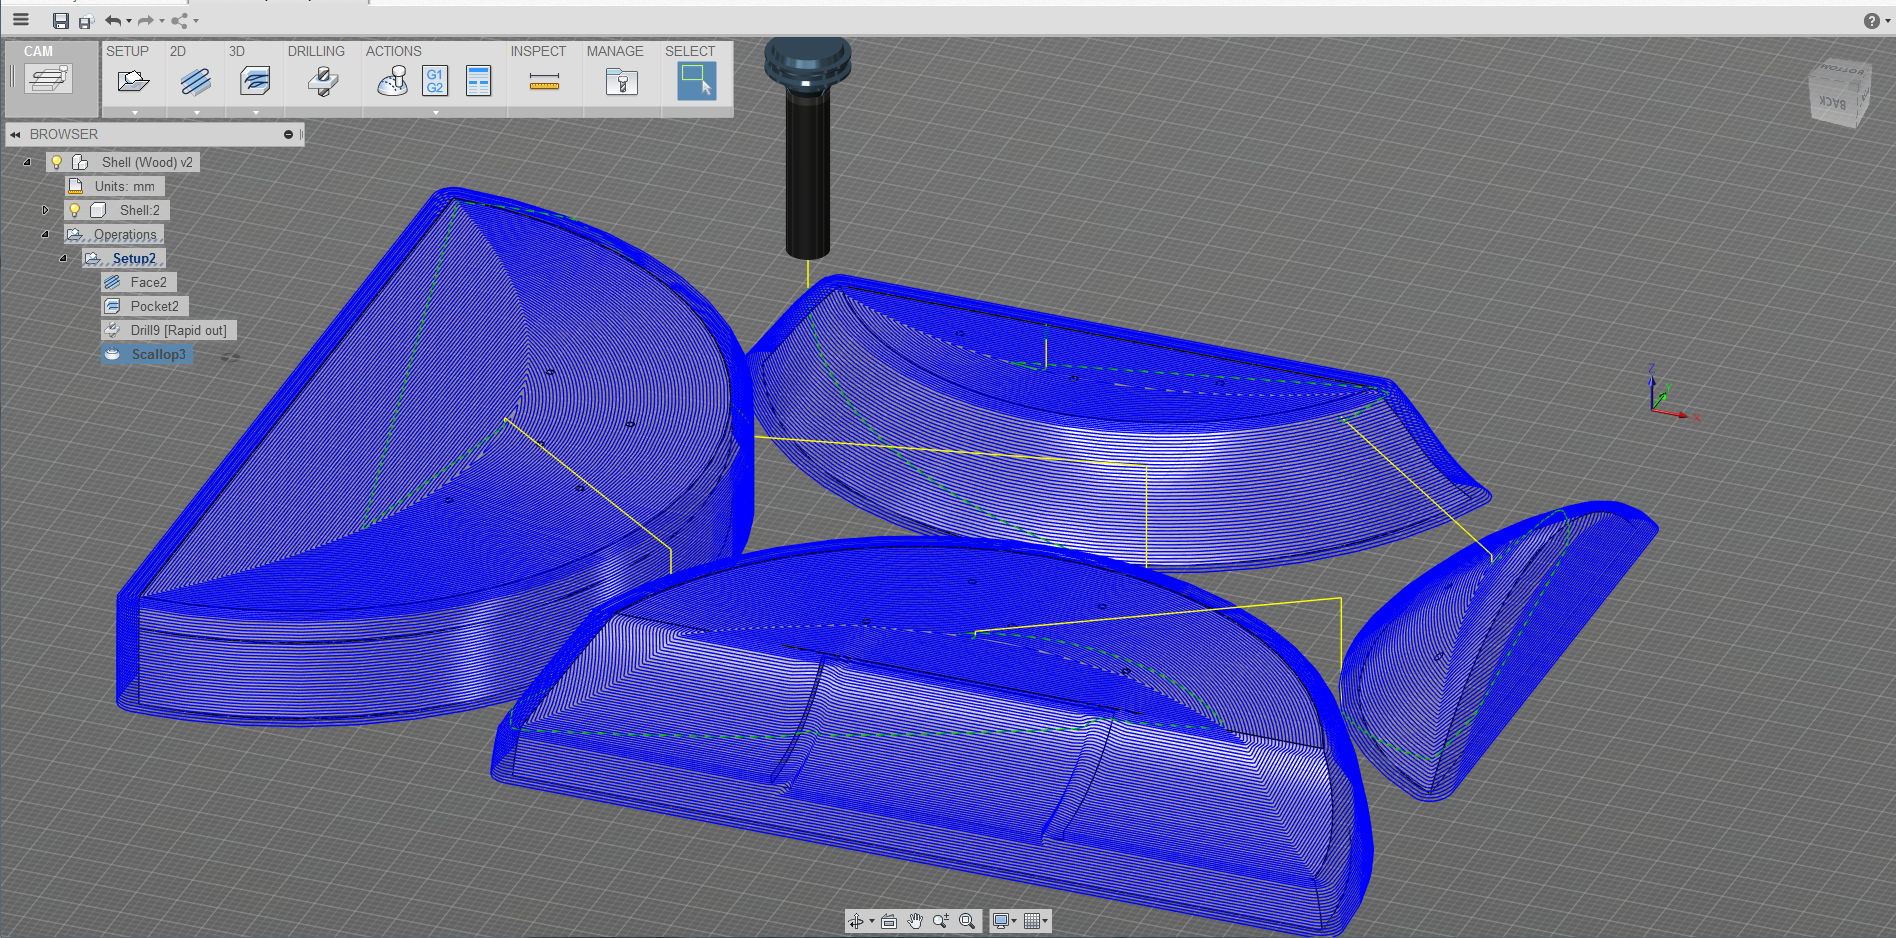This screenshot has height=938, width=1896.
Task: Click the New Setup icon
Action: point(133,81)
